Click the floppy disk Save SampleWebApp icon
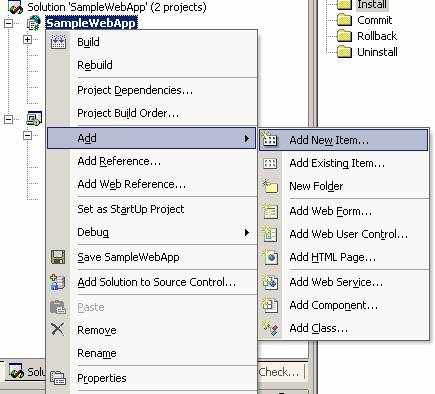 [58, 257]
